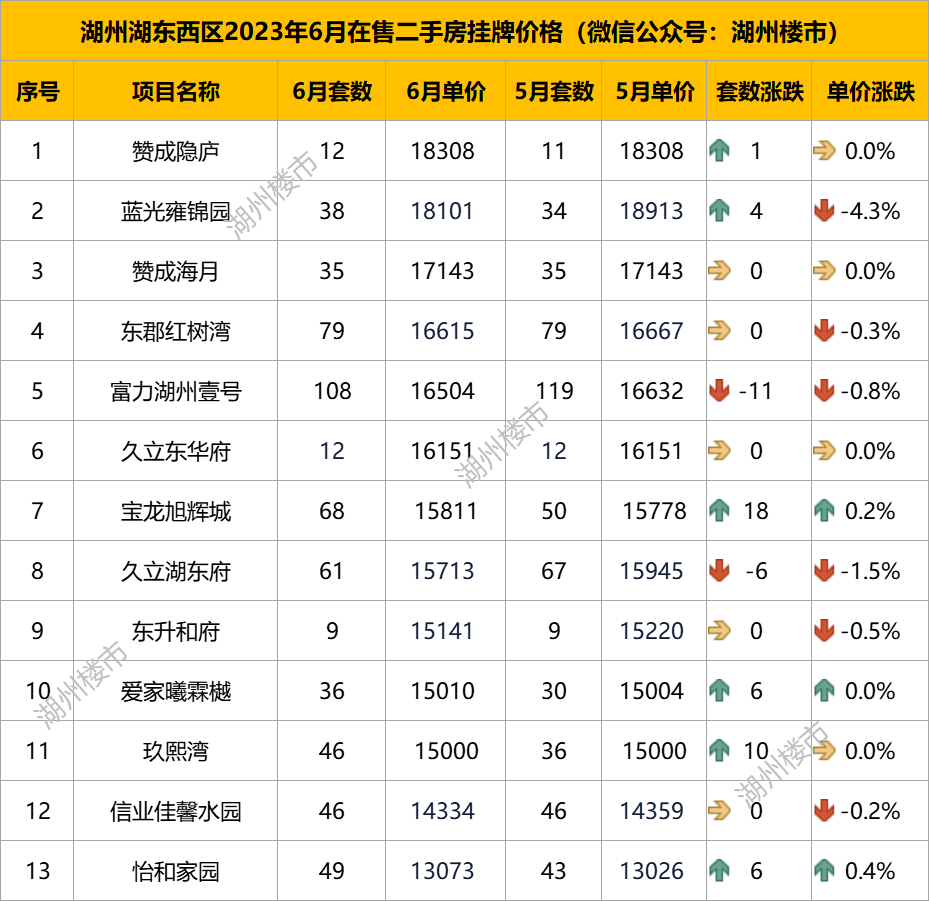The width and height of the screenshot is (929, 901).
Task: Click the red down arrow beside -4.3%
Action: coord(824,211)
